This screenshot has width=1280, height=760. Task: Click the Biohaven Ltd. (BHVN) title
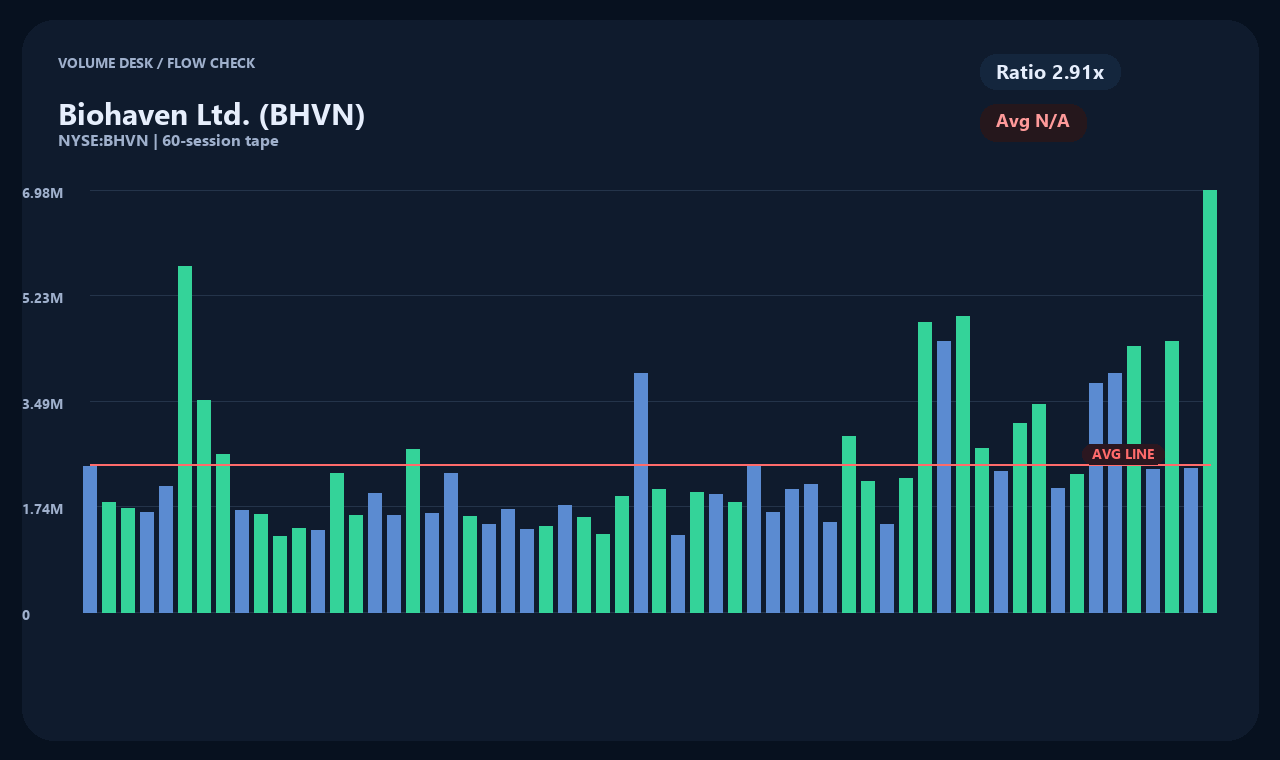coord(212,115)
